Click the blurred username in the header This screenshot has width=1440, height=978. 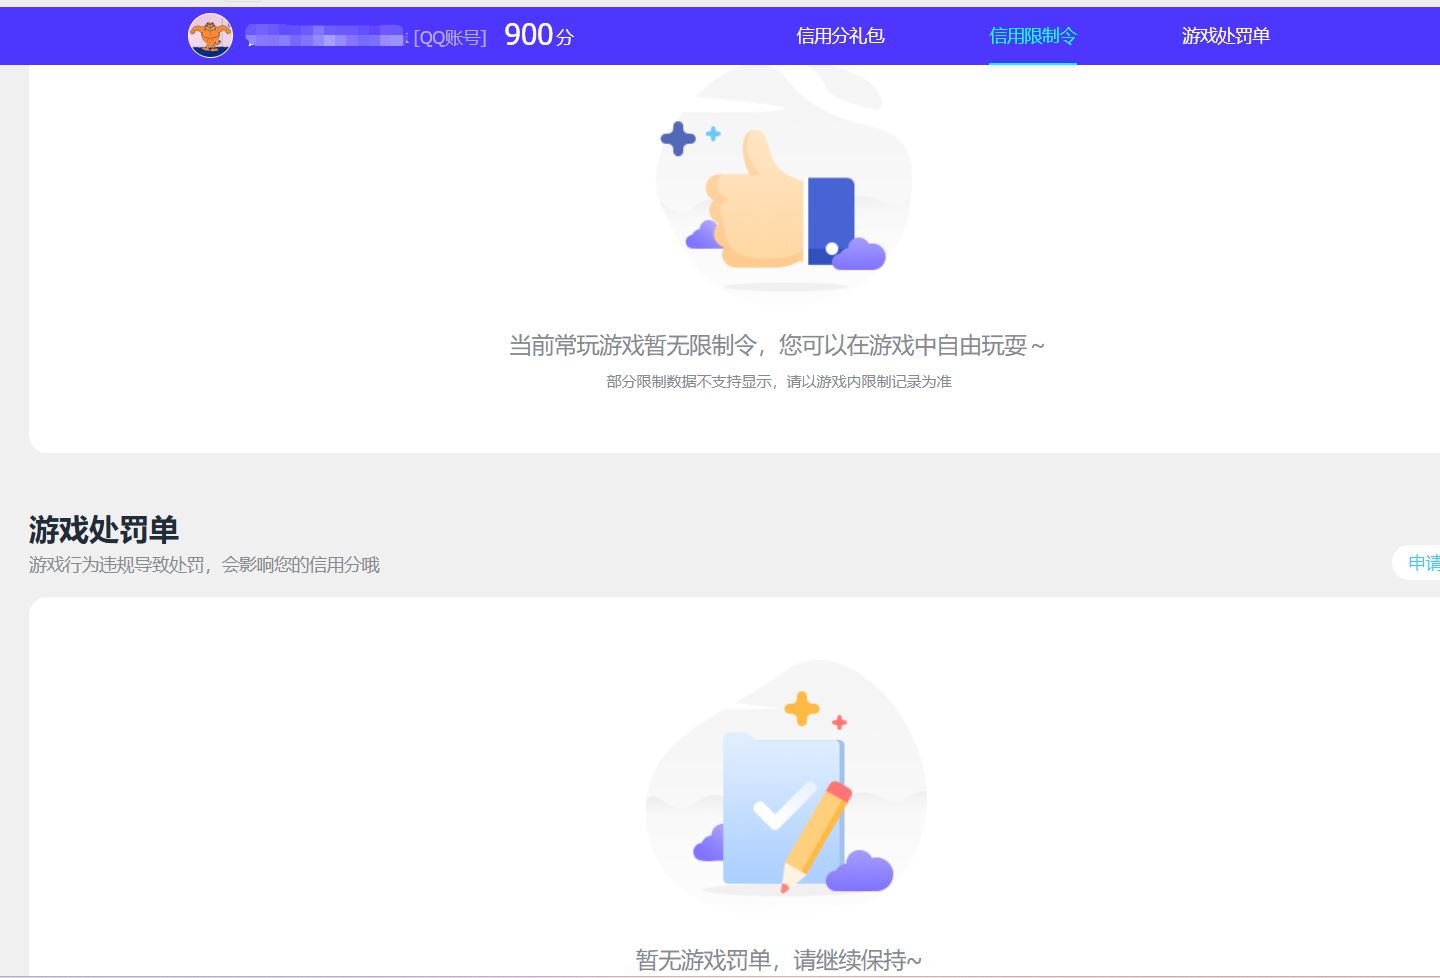coord(325,37)
